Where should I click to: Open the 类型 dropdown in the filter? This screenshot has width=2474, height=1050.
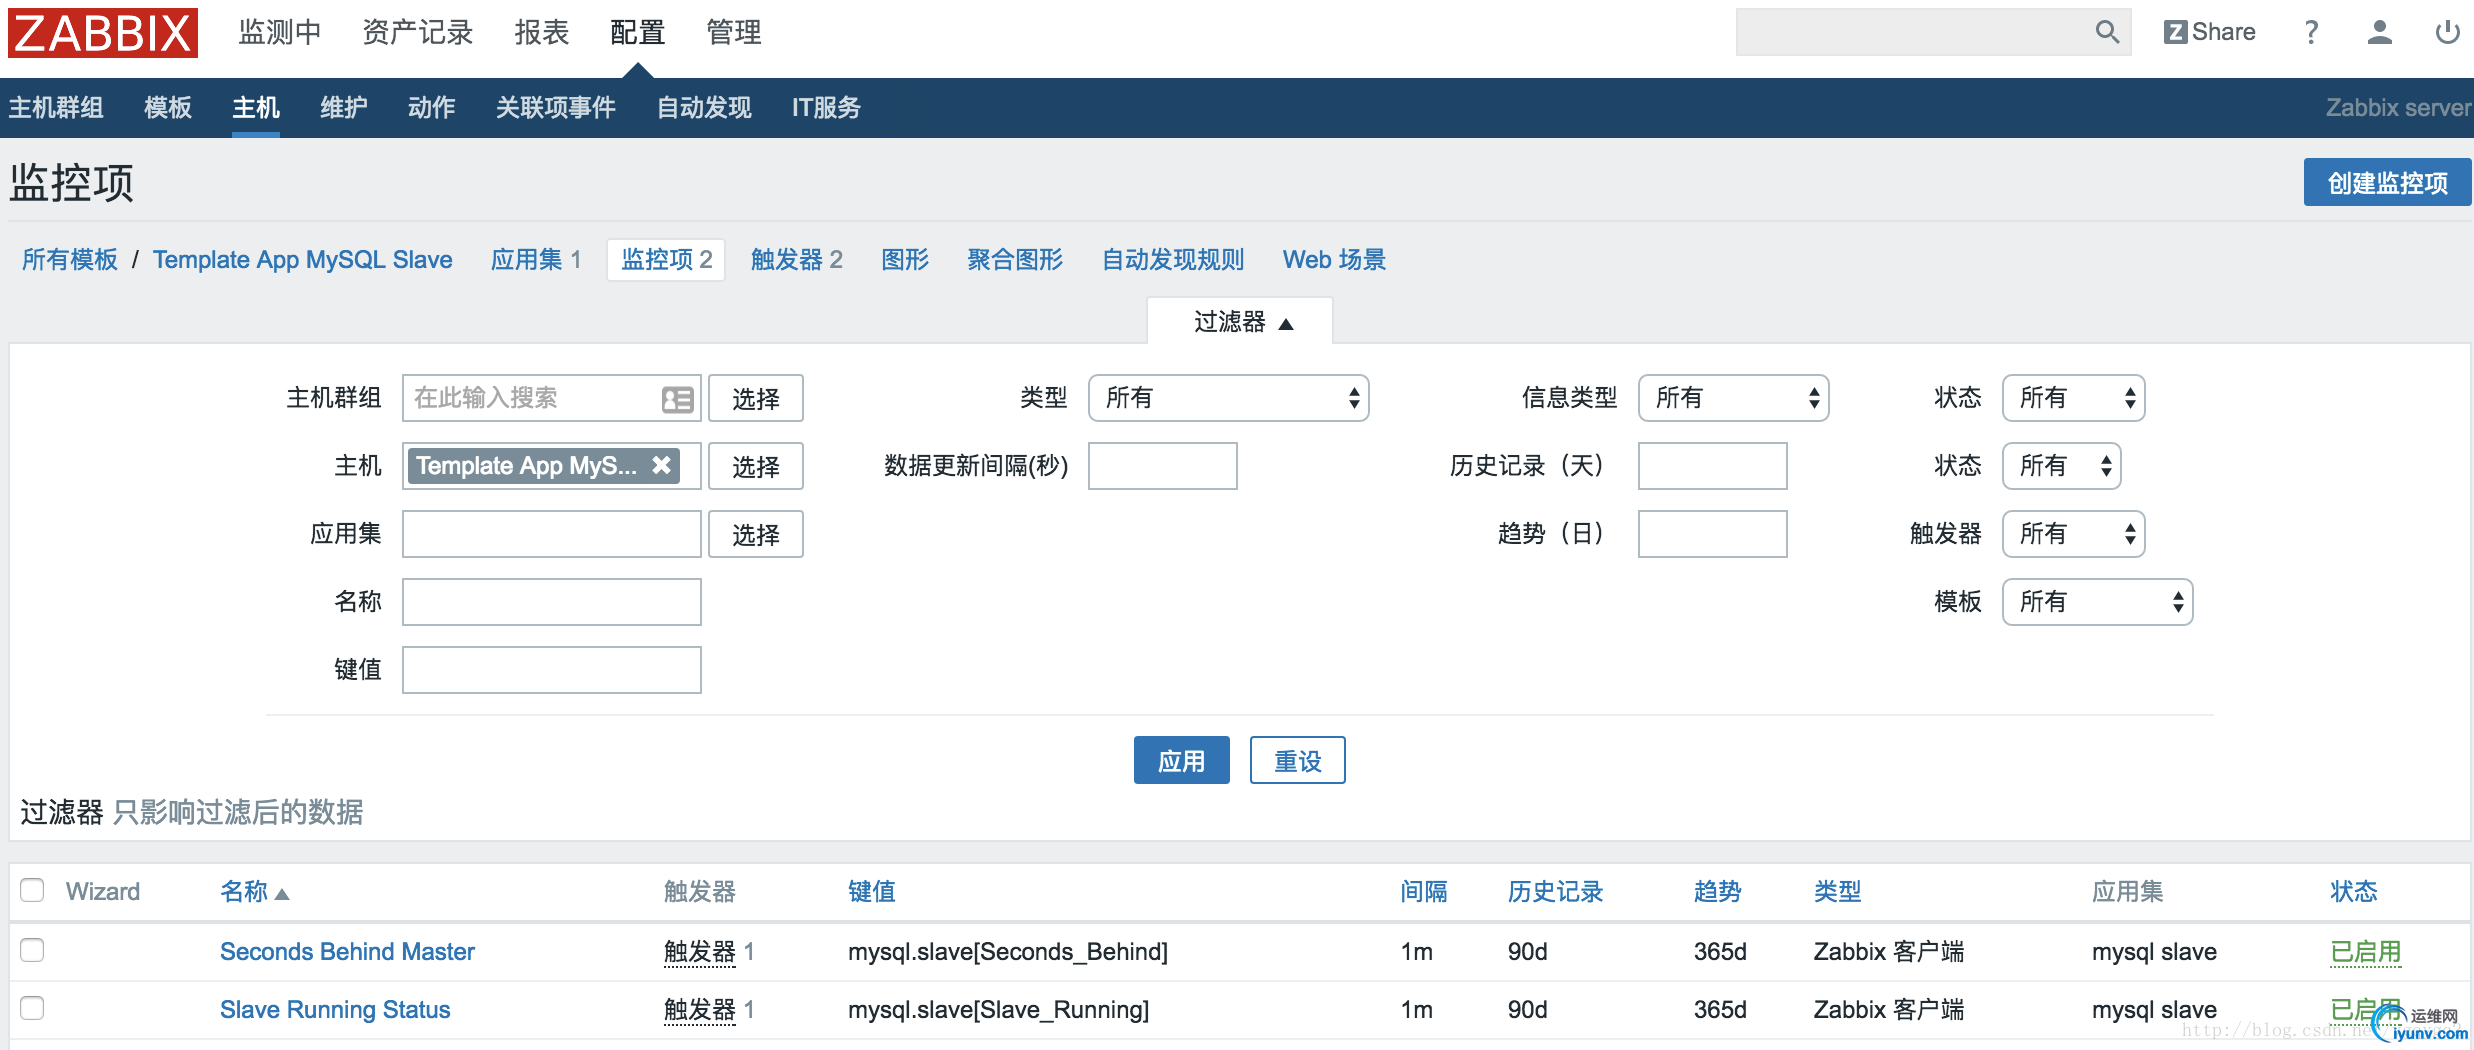tap(1228, 398)
